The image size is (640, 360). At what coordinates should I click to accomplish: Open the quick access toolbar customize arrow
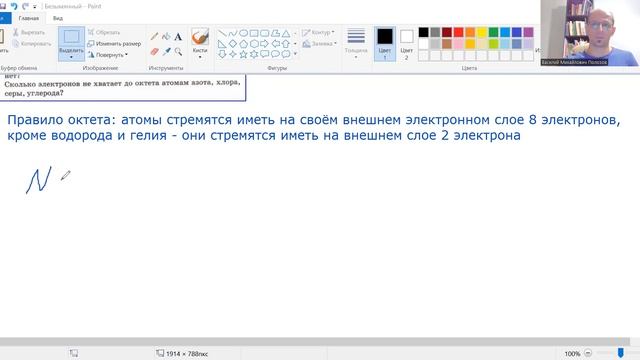(x=35, y=7)
